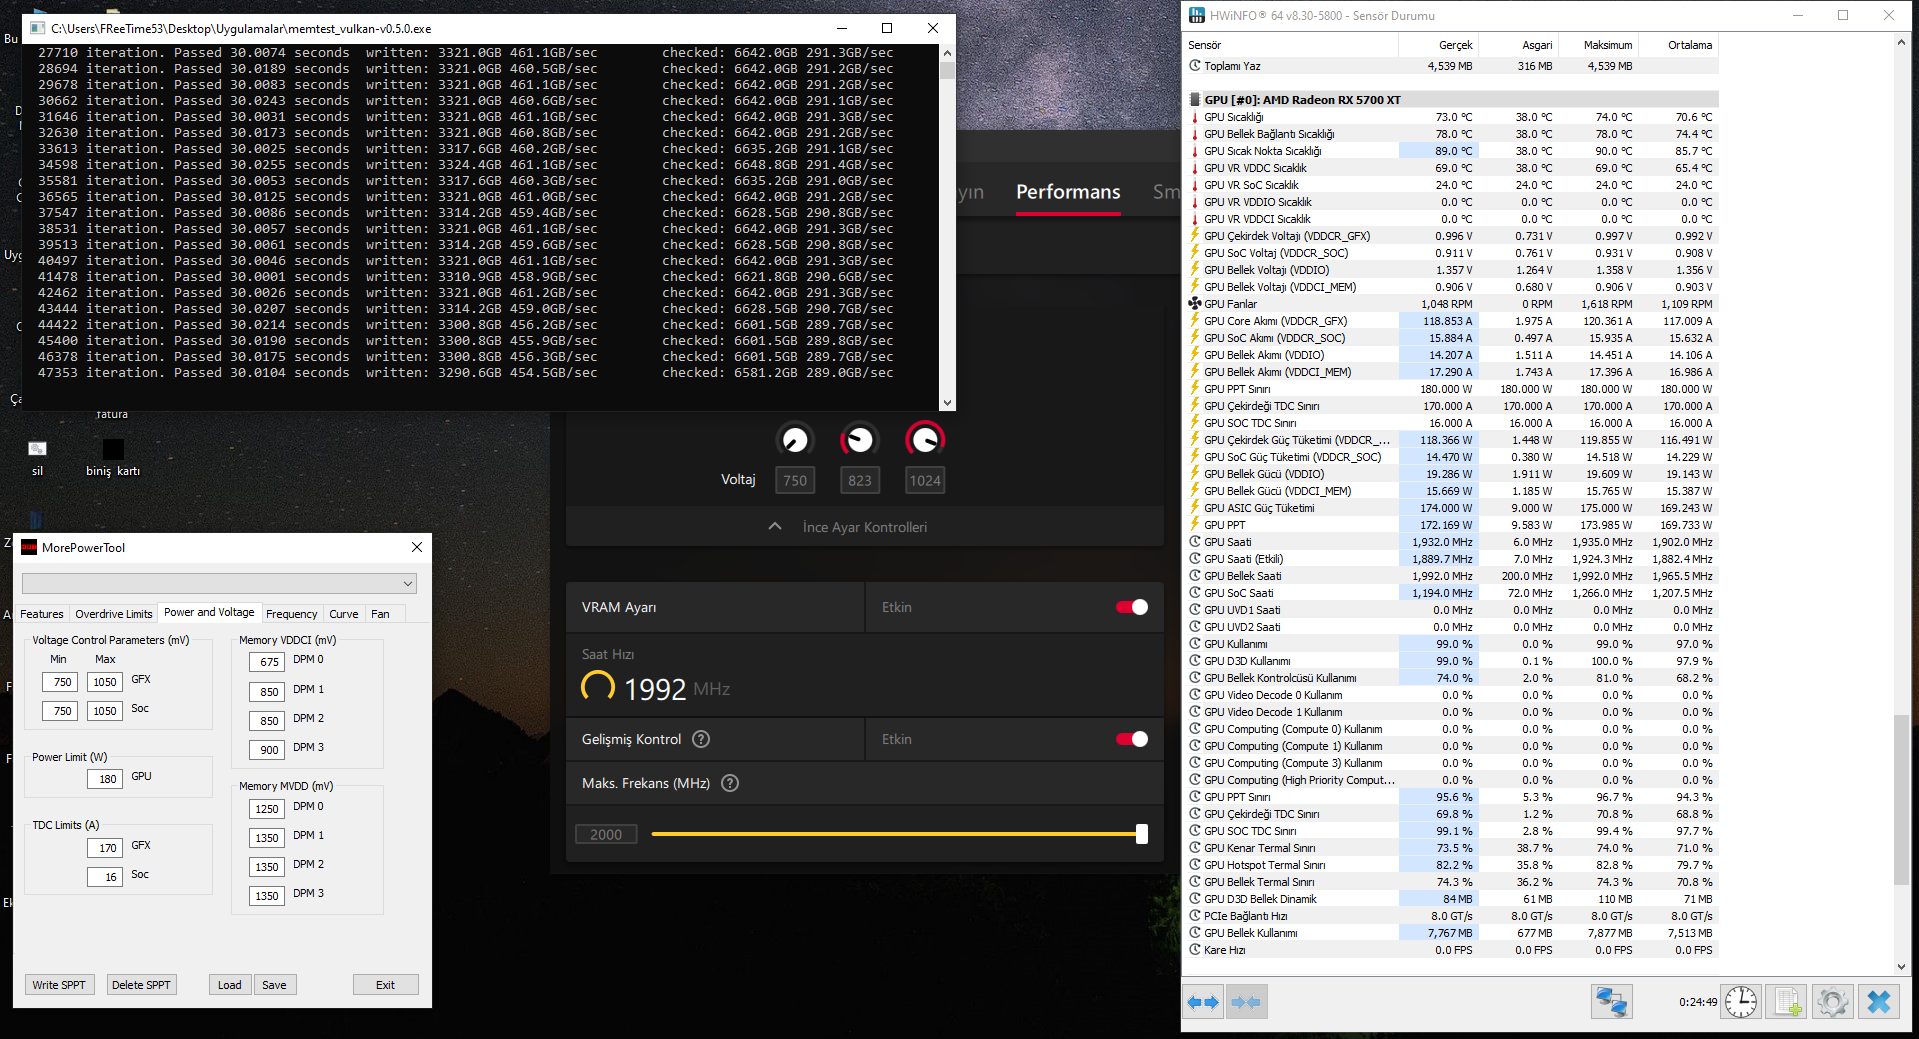Toggle the Gelişmiş Kontrol Etkin switch
1919x1039 pixels.
[1132, 739]
